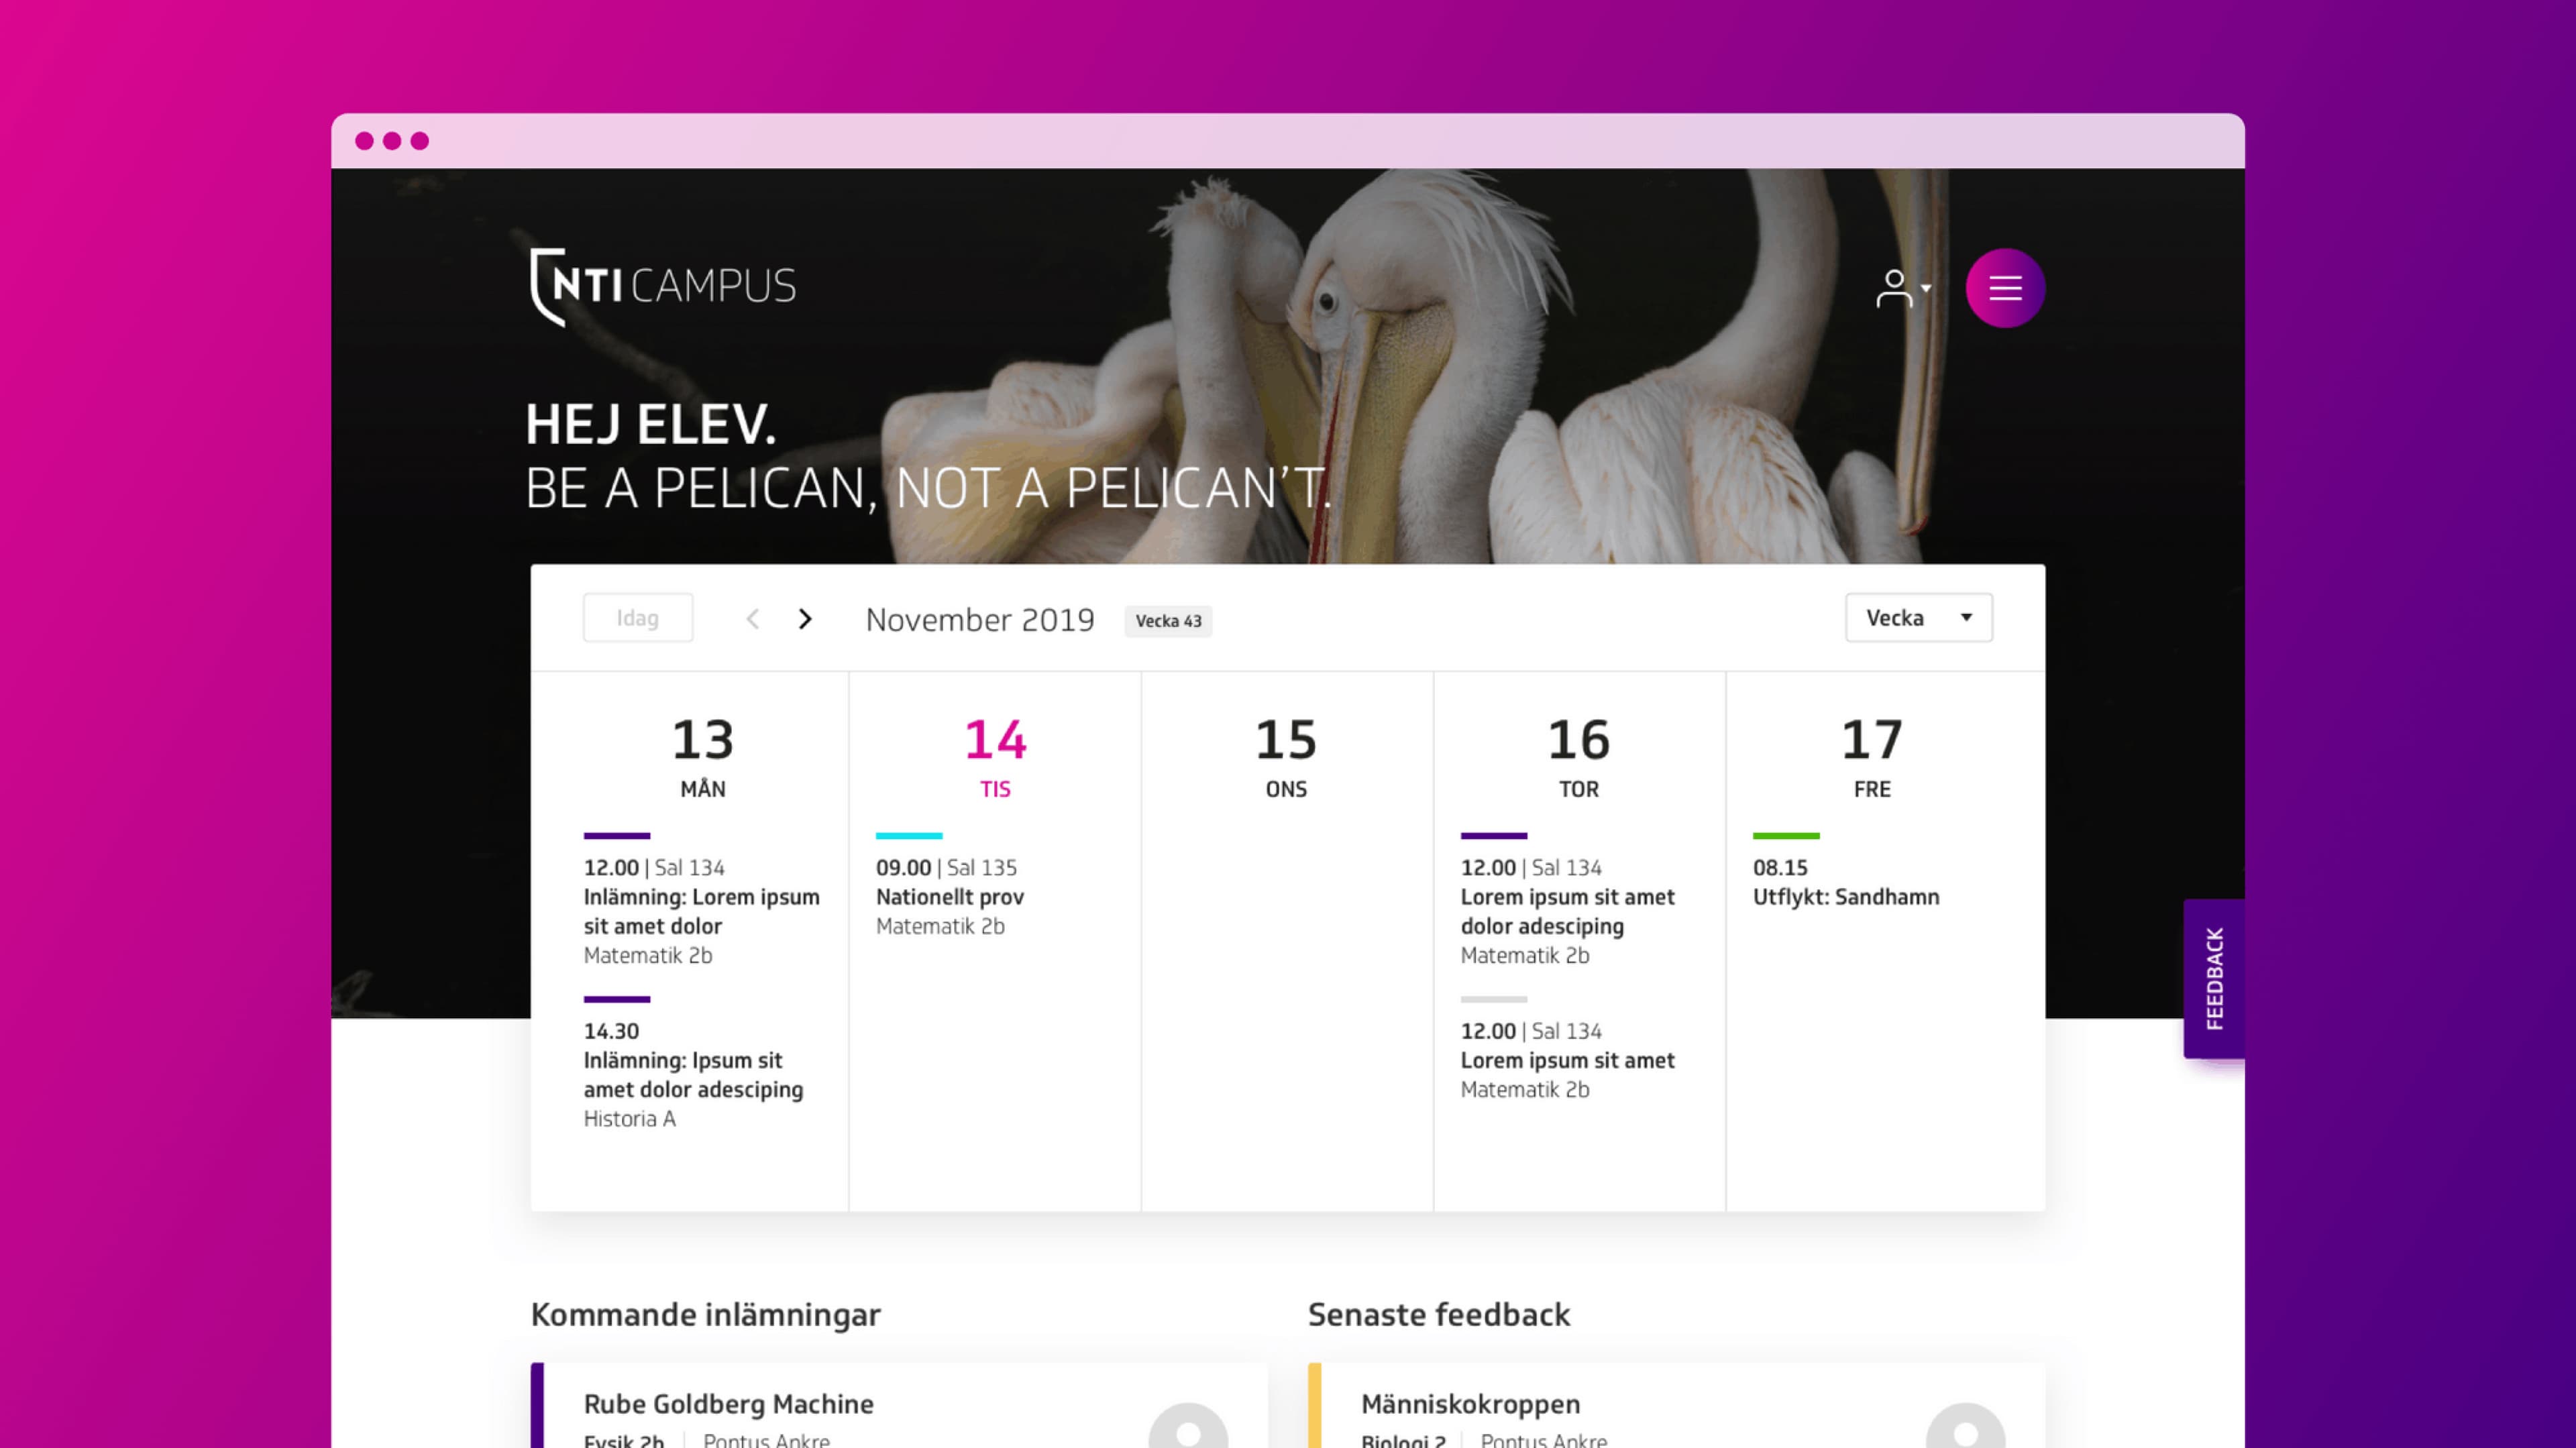Click the Vecka 43 badge
The width and height of the screenshot is (2576, 1448).
tap(1168, 621)
